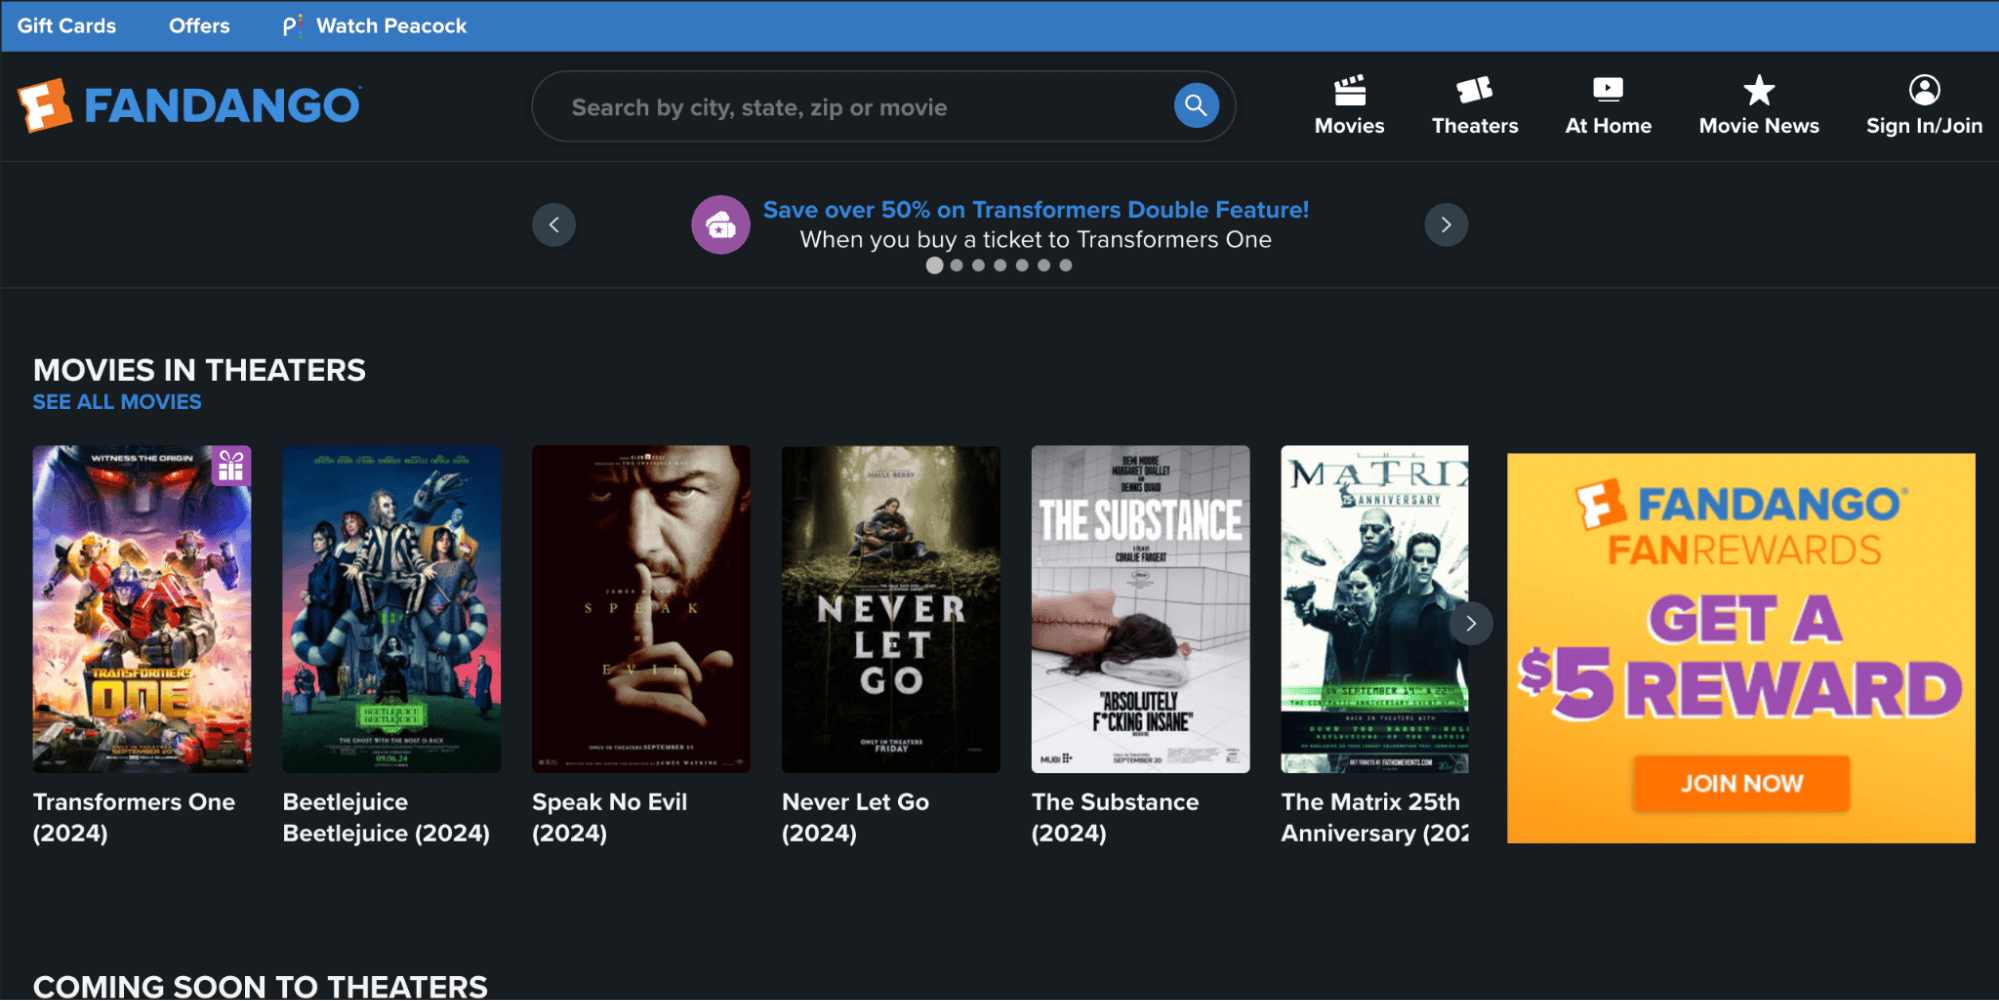Image resolution: width=1999 pixels, height=1001 pixels.
Task: Select the fourth promo carousel dot
Action: pyautogui.click(x=1000, y=265)
